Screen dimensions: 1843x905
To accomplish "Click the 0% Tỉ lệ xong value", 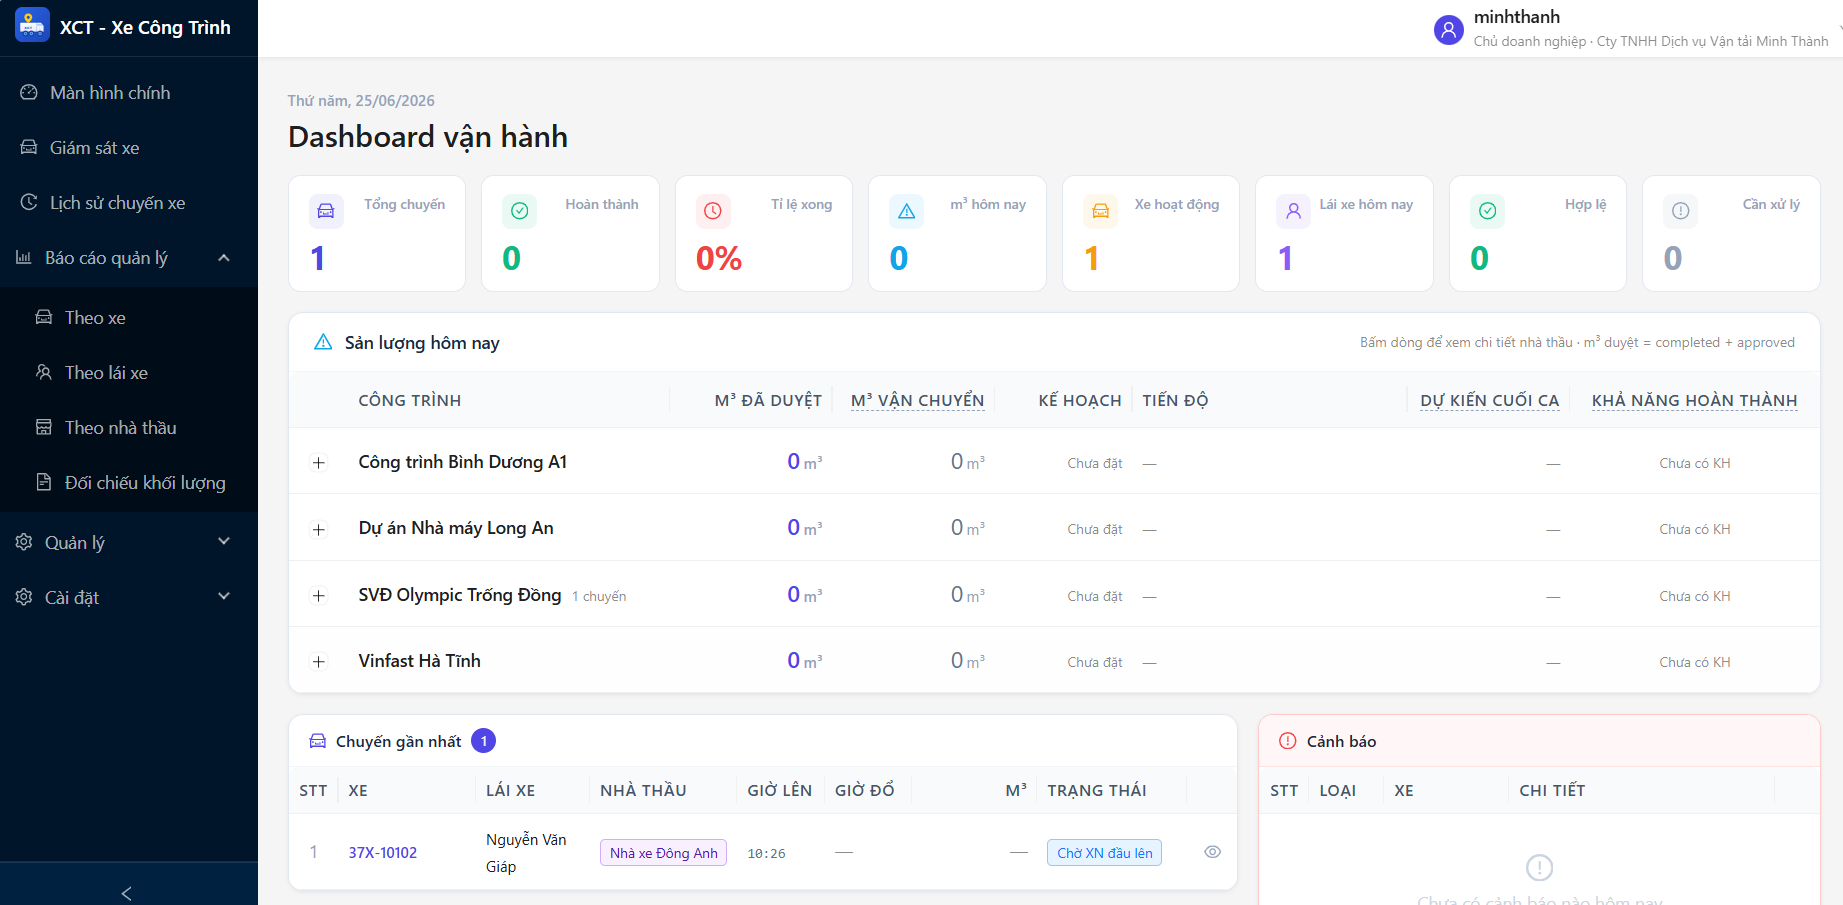I will pos(719,259).
